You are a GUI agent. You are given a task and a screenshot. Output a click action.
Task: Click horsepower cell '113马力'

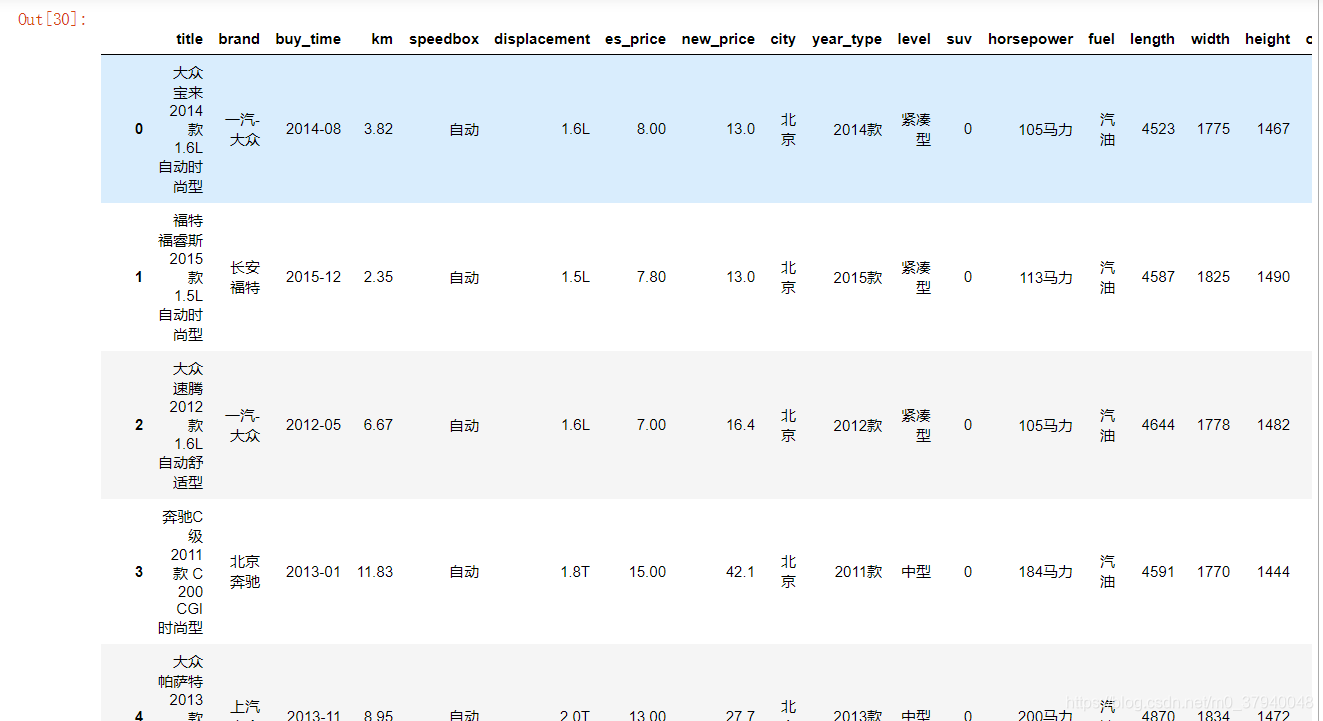click(x=1046, y=277)
